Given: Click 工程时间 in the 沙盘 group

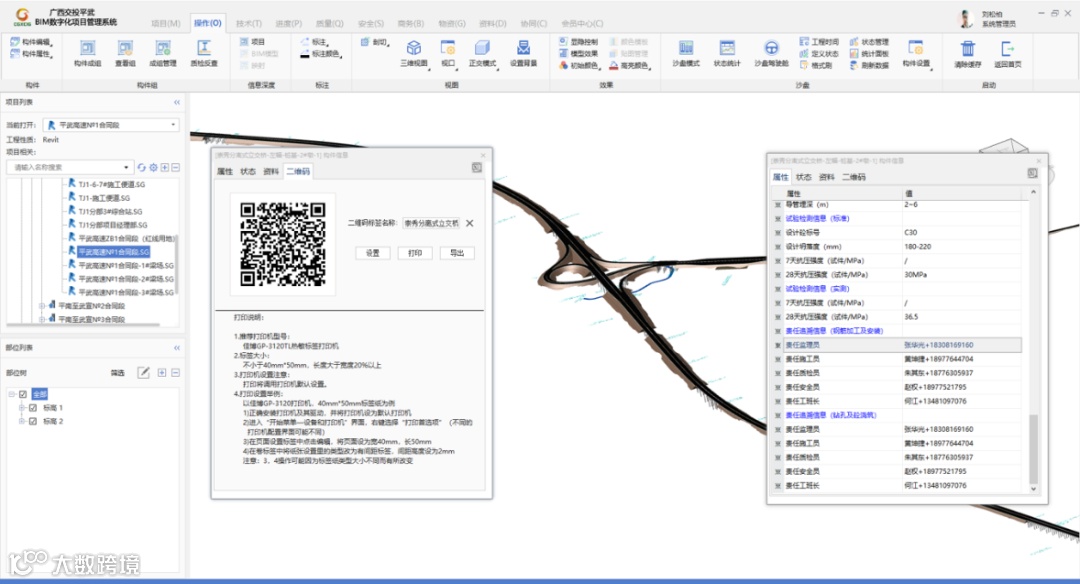Looking at the screenshot, I should pos(819,42).
